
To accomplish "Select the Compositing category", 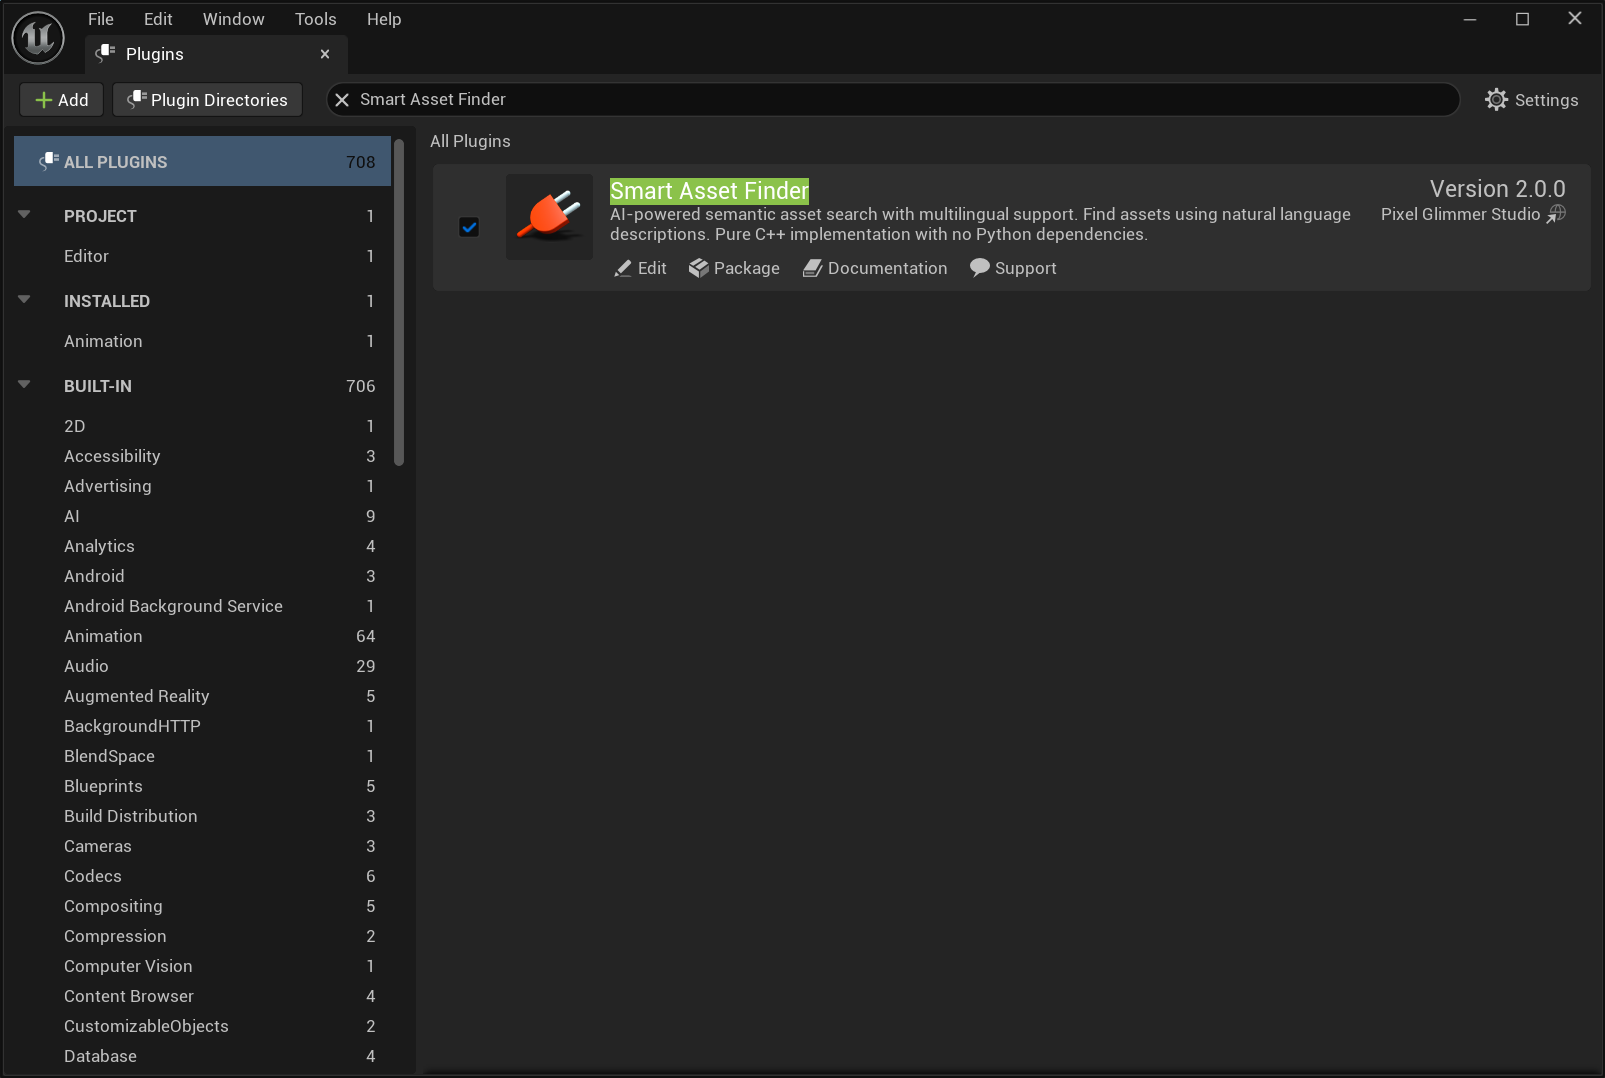I will (x=202, y=906).
